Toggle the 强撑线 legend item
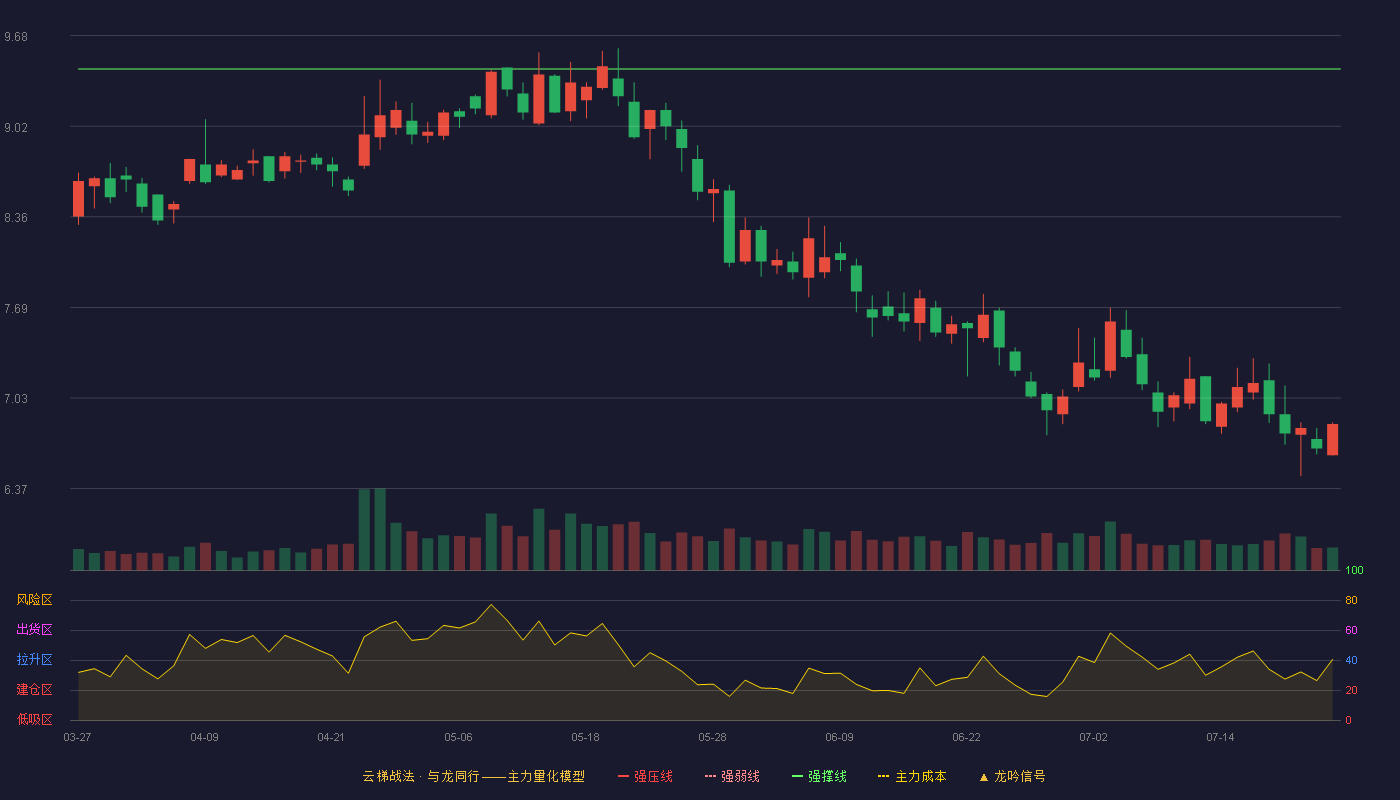 click(x=819, y=776)
